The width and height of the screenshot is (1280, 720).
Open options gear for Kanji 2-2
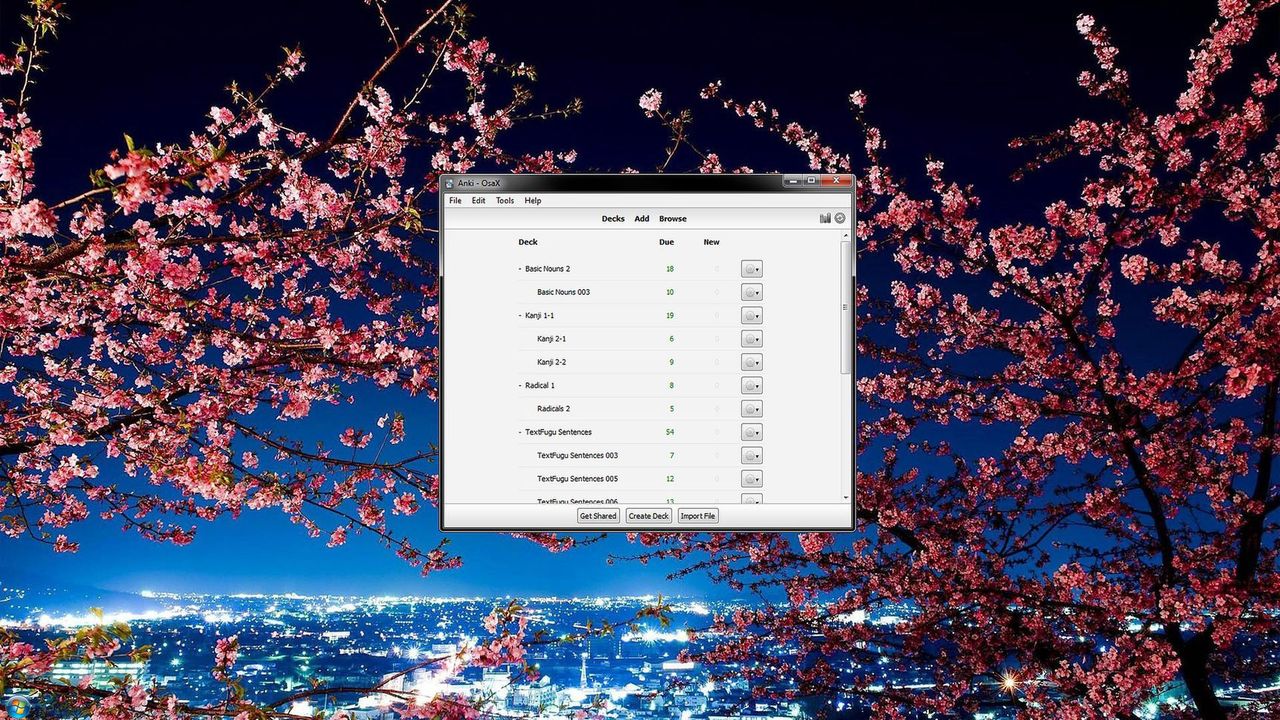pyautogui.click(x=752, y=362)
